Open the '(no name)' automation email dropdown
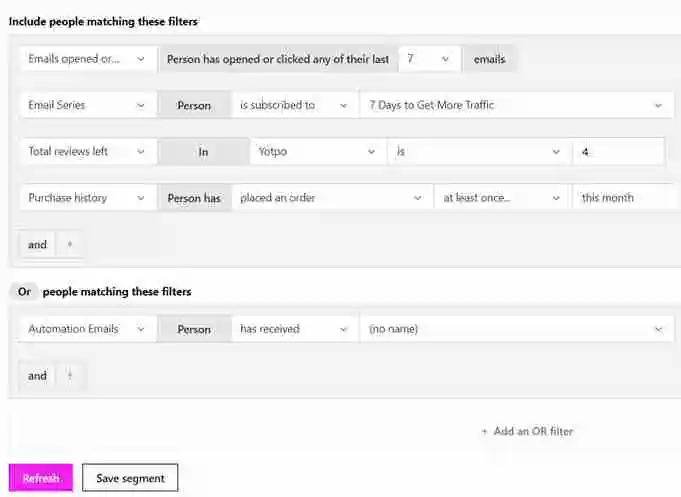The height and width of the screenshot is (497, 681). [516, 329]
